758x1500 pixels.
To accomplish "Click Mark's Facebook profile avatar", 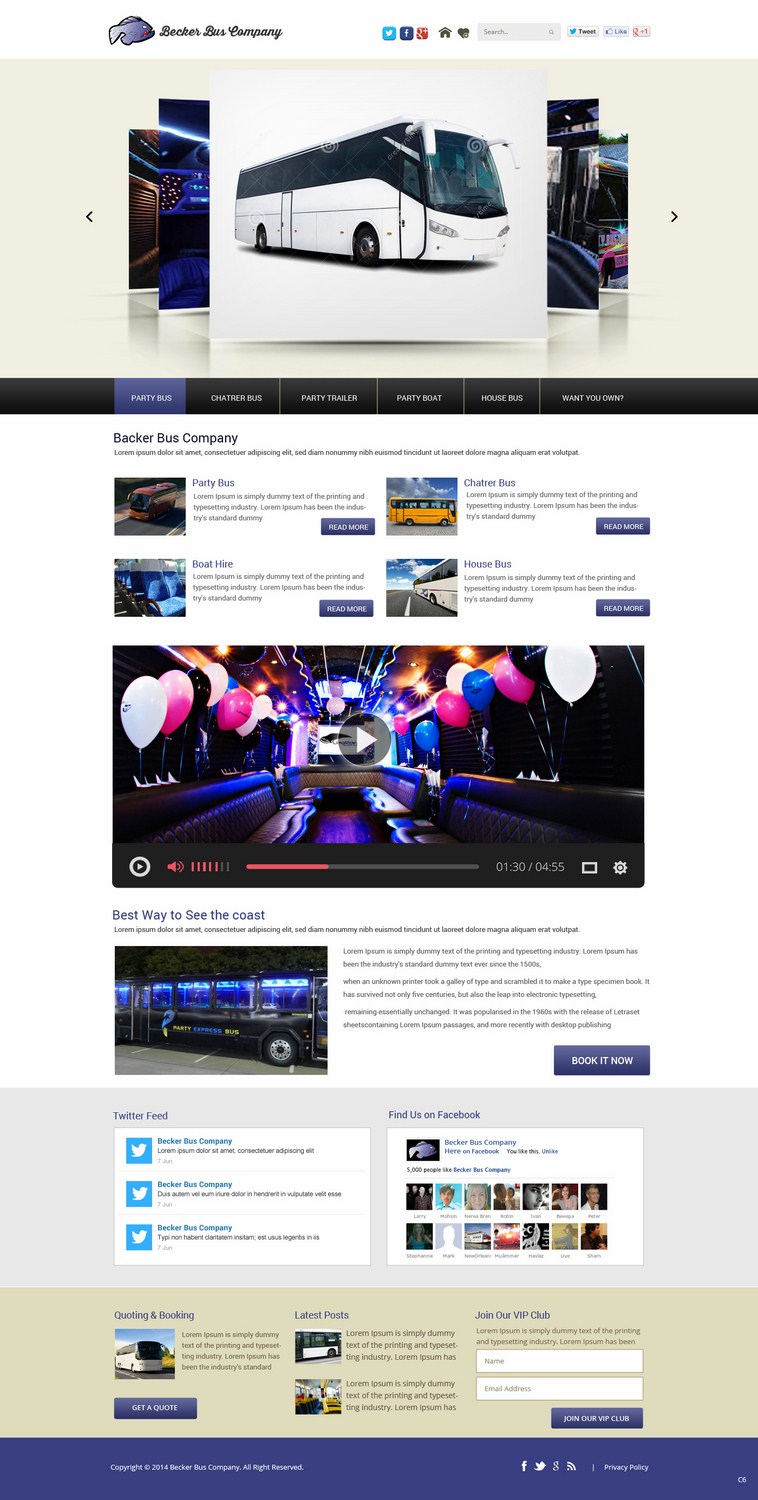I will 448,1236.
